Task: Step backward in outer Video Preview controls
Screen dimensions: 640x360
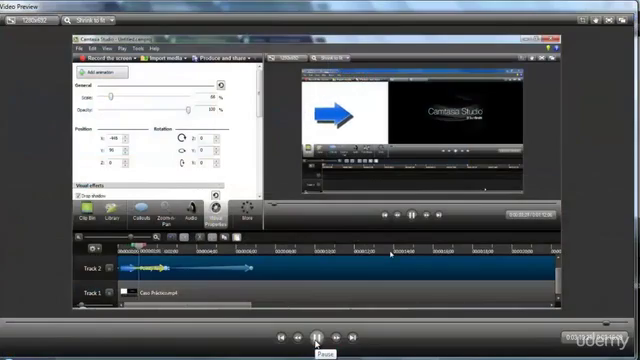Action: [298, 338]
